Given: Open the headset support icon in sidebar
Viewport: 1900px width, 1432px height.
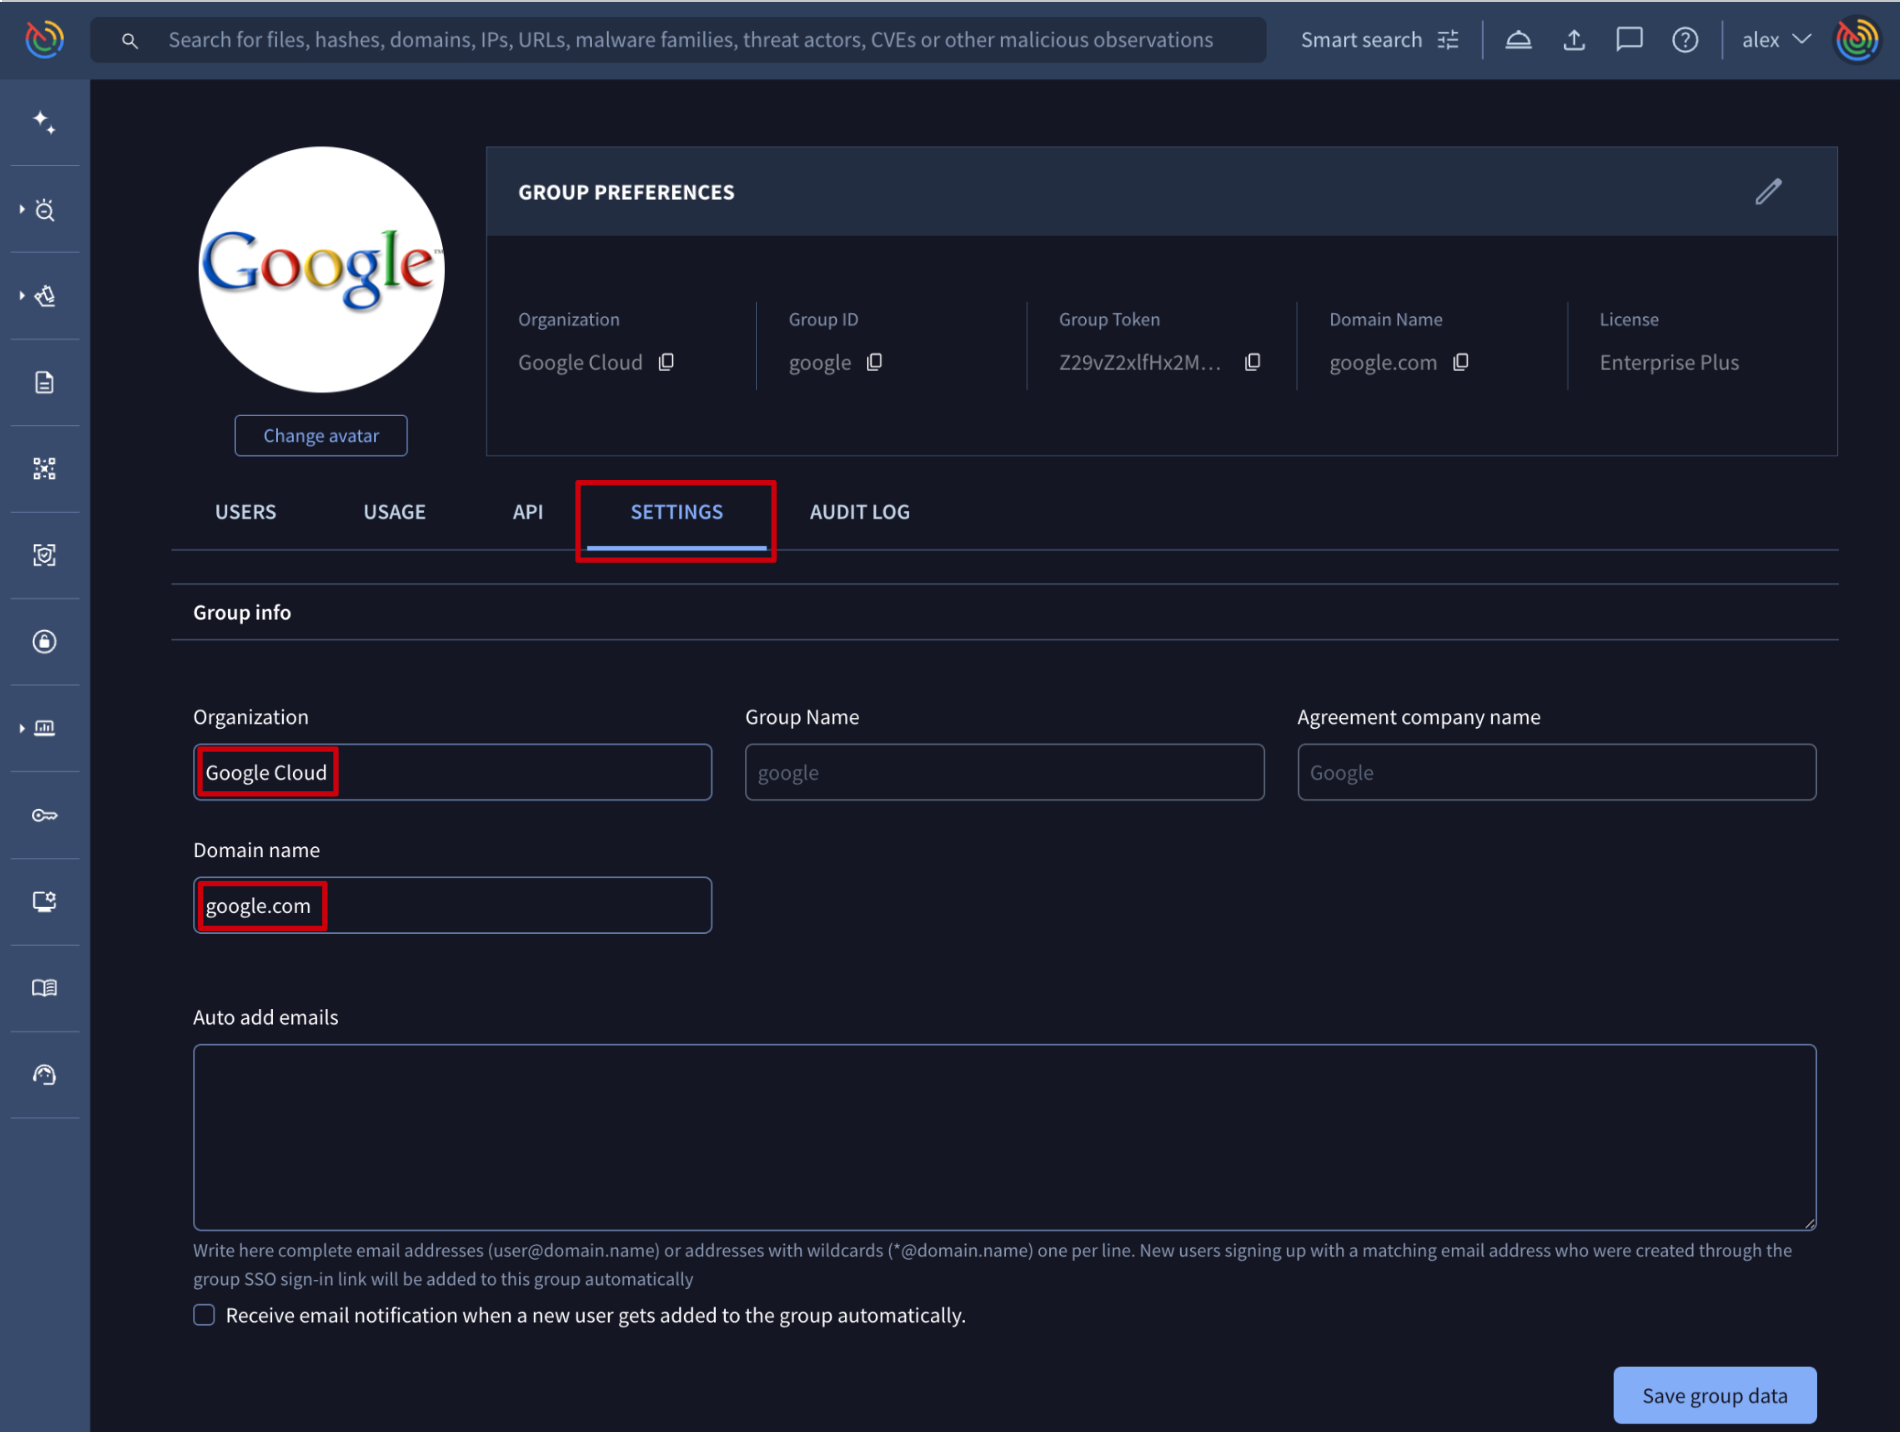Looking at the screenshot, I should 44,1075.
